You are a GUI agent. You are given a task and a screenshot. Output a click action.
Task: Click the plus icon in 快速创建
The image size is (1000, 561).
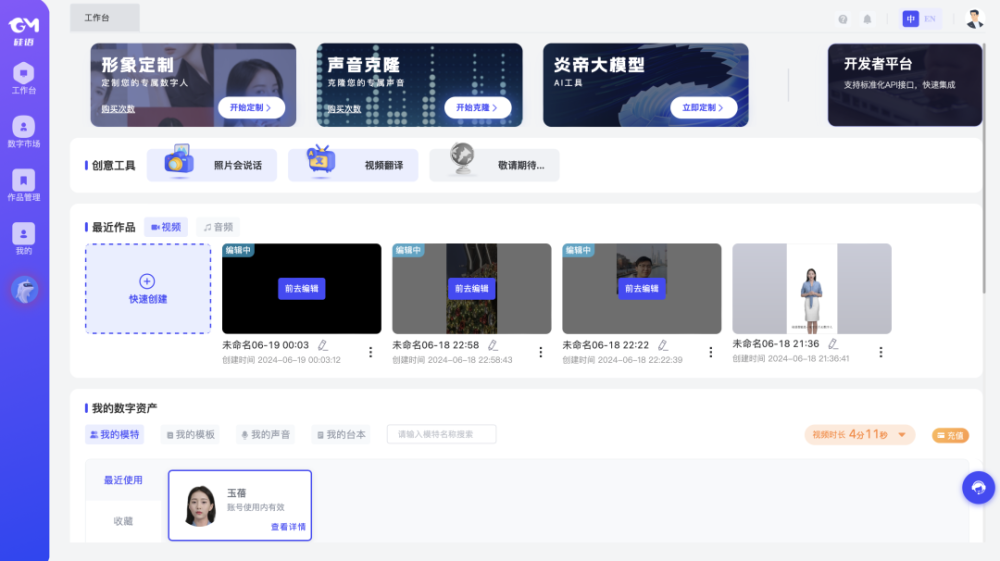click(147, 281)
